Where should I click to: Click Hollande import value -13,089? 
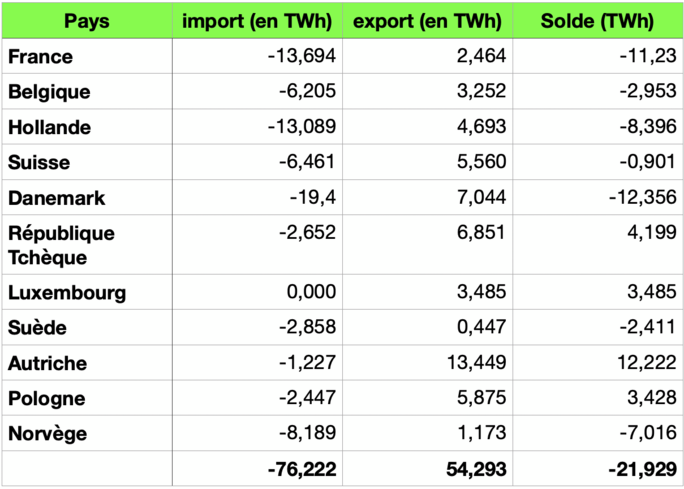[301, 128]
